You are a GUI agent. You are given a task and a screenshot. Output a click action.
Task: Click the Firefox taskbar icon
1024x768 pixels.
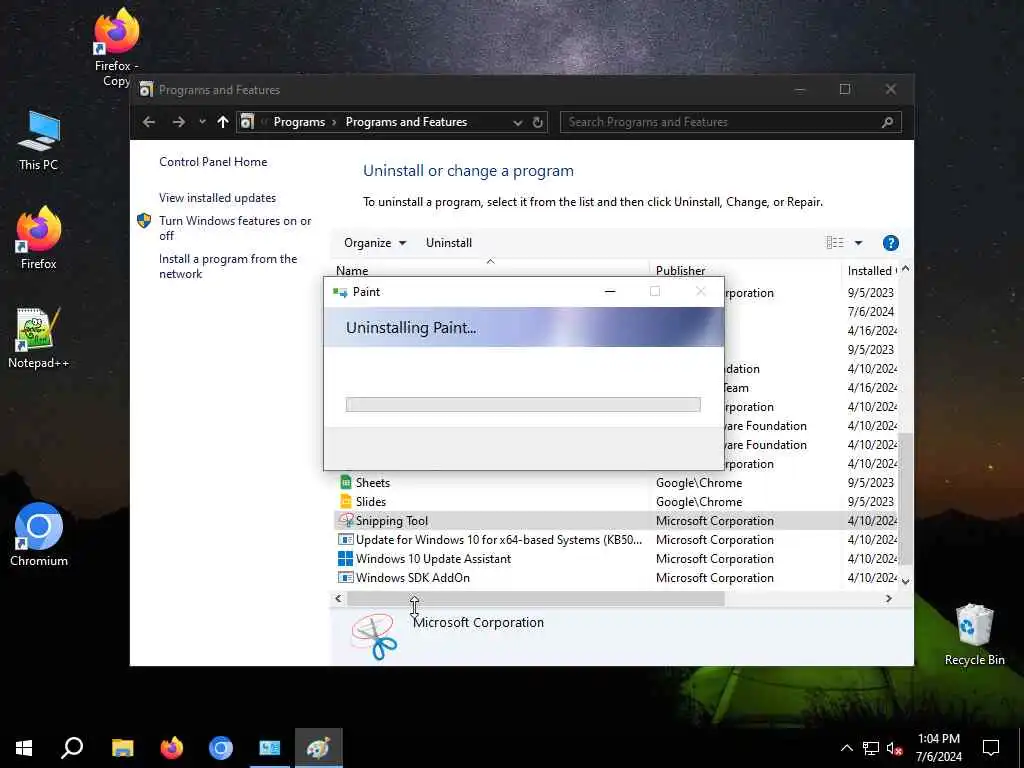point(172,748)
